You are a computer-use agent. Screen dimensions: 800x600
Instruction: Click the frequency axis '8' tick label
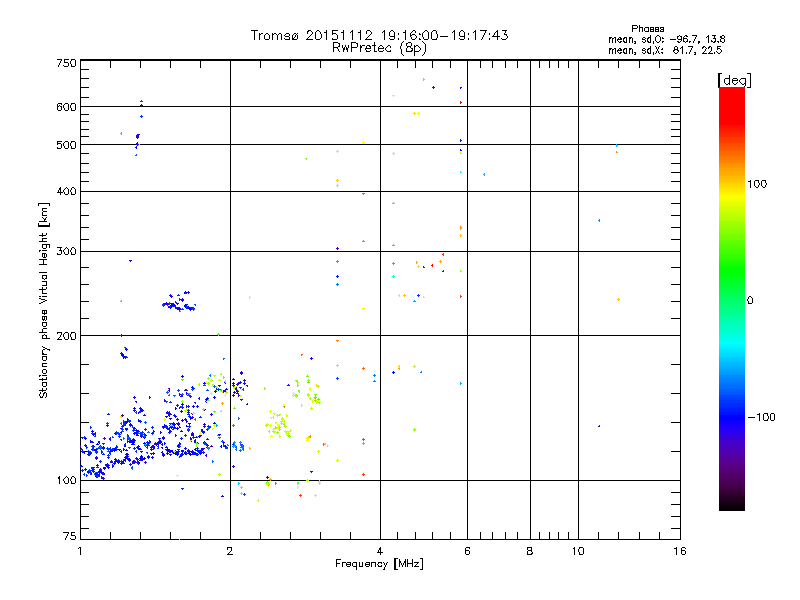pos(530,551)
